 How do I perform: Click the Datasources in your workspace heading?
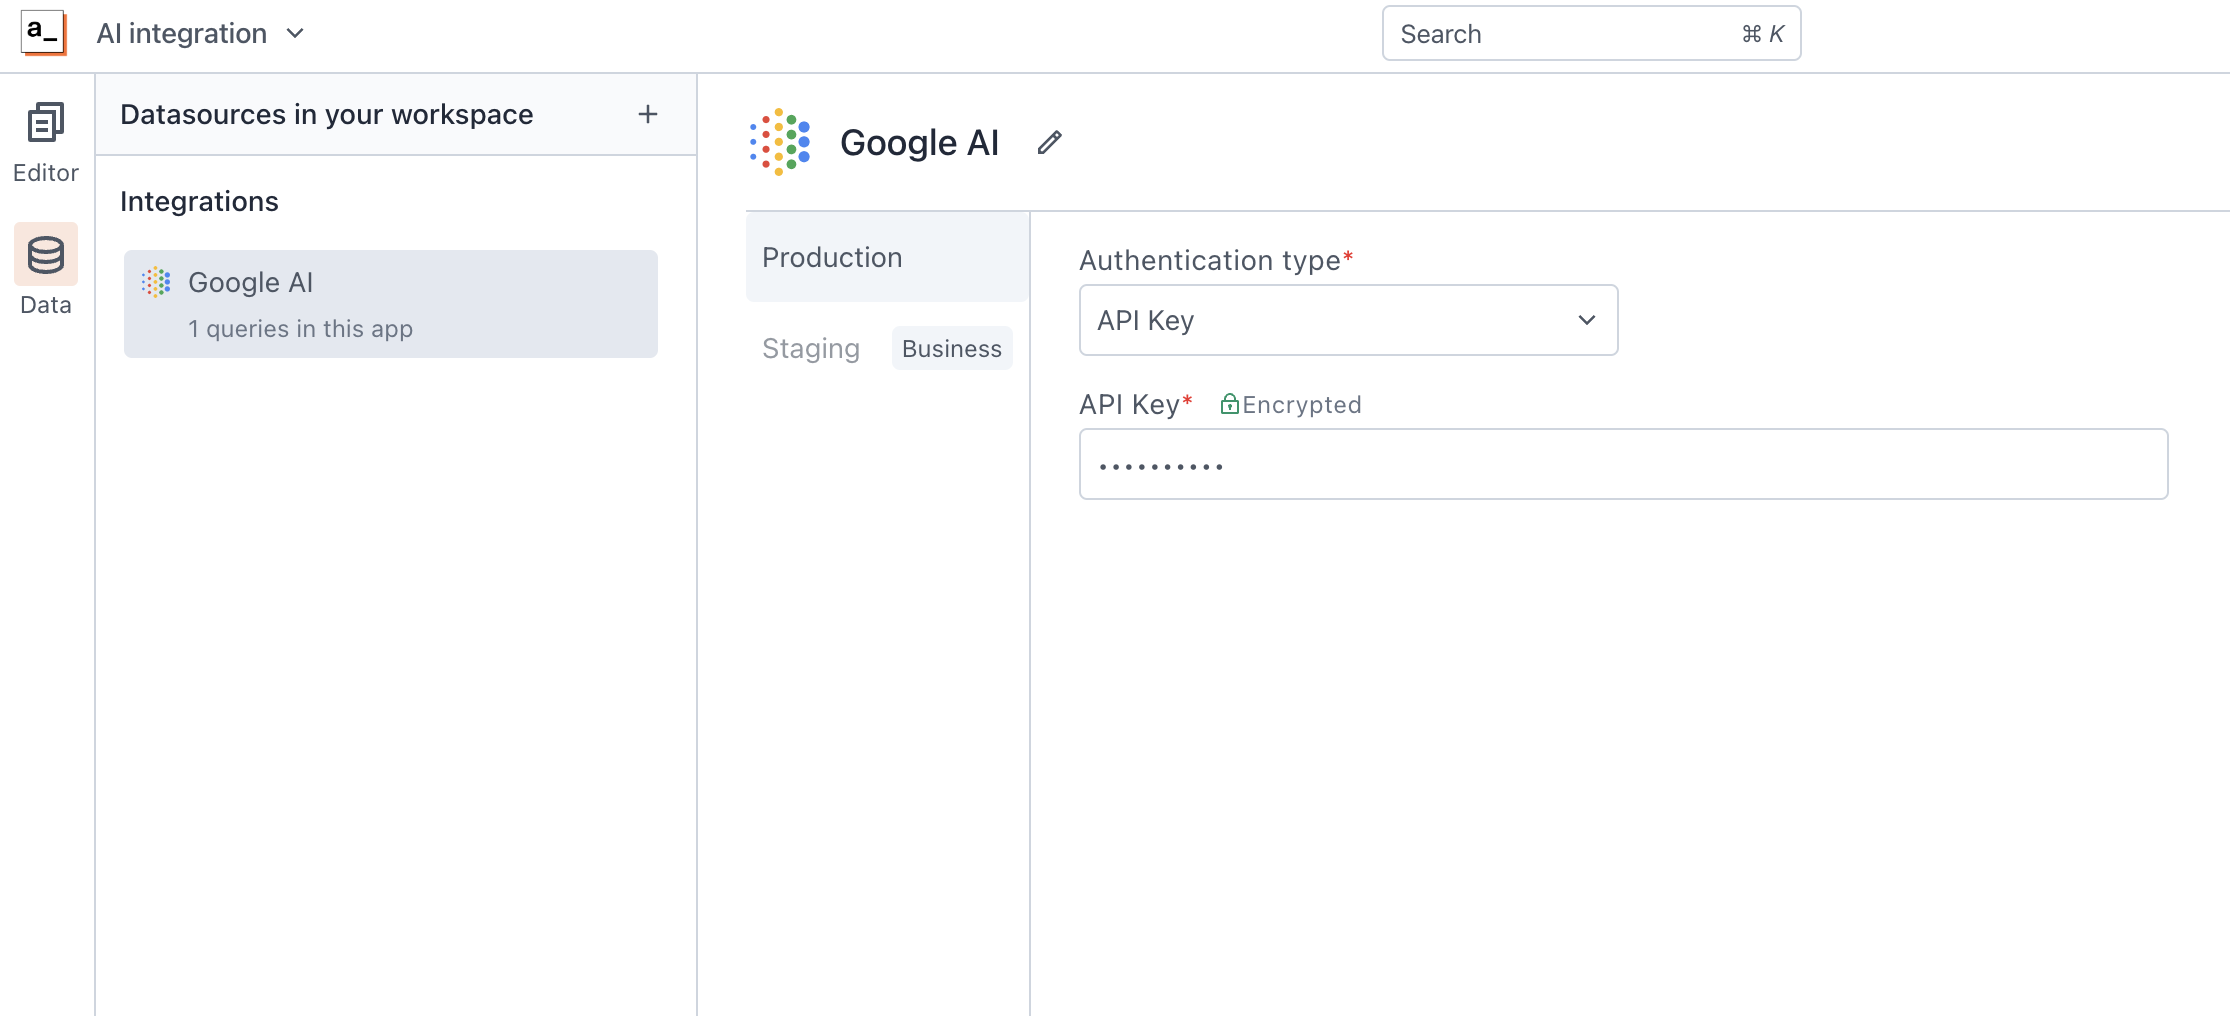[326, 114]
